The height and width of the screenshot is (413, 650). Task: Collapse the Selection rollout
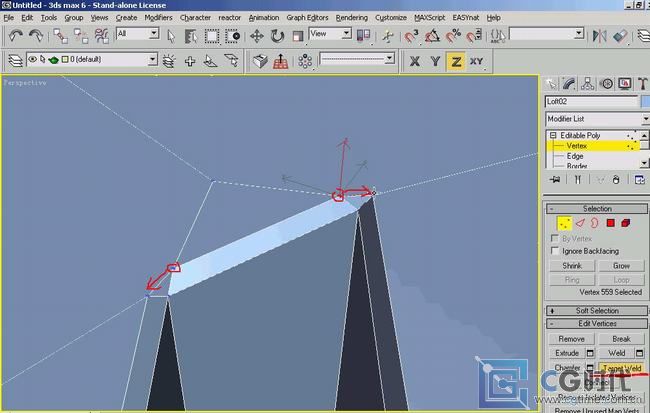597,209
